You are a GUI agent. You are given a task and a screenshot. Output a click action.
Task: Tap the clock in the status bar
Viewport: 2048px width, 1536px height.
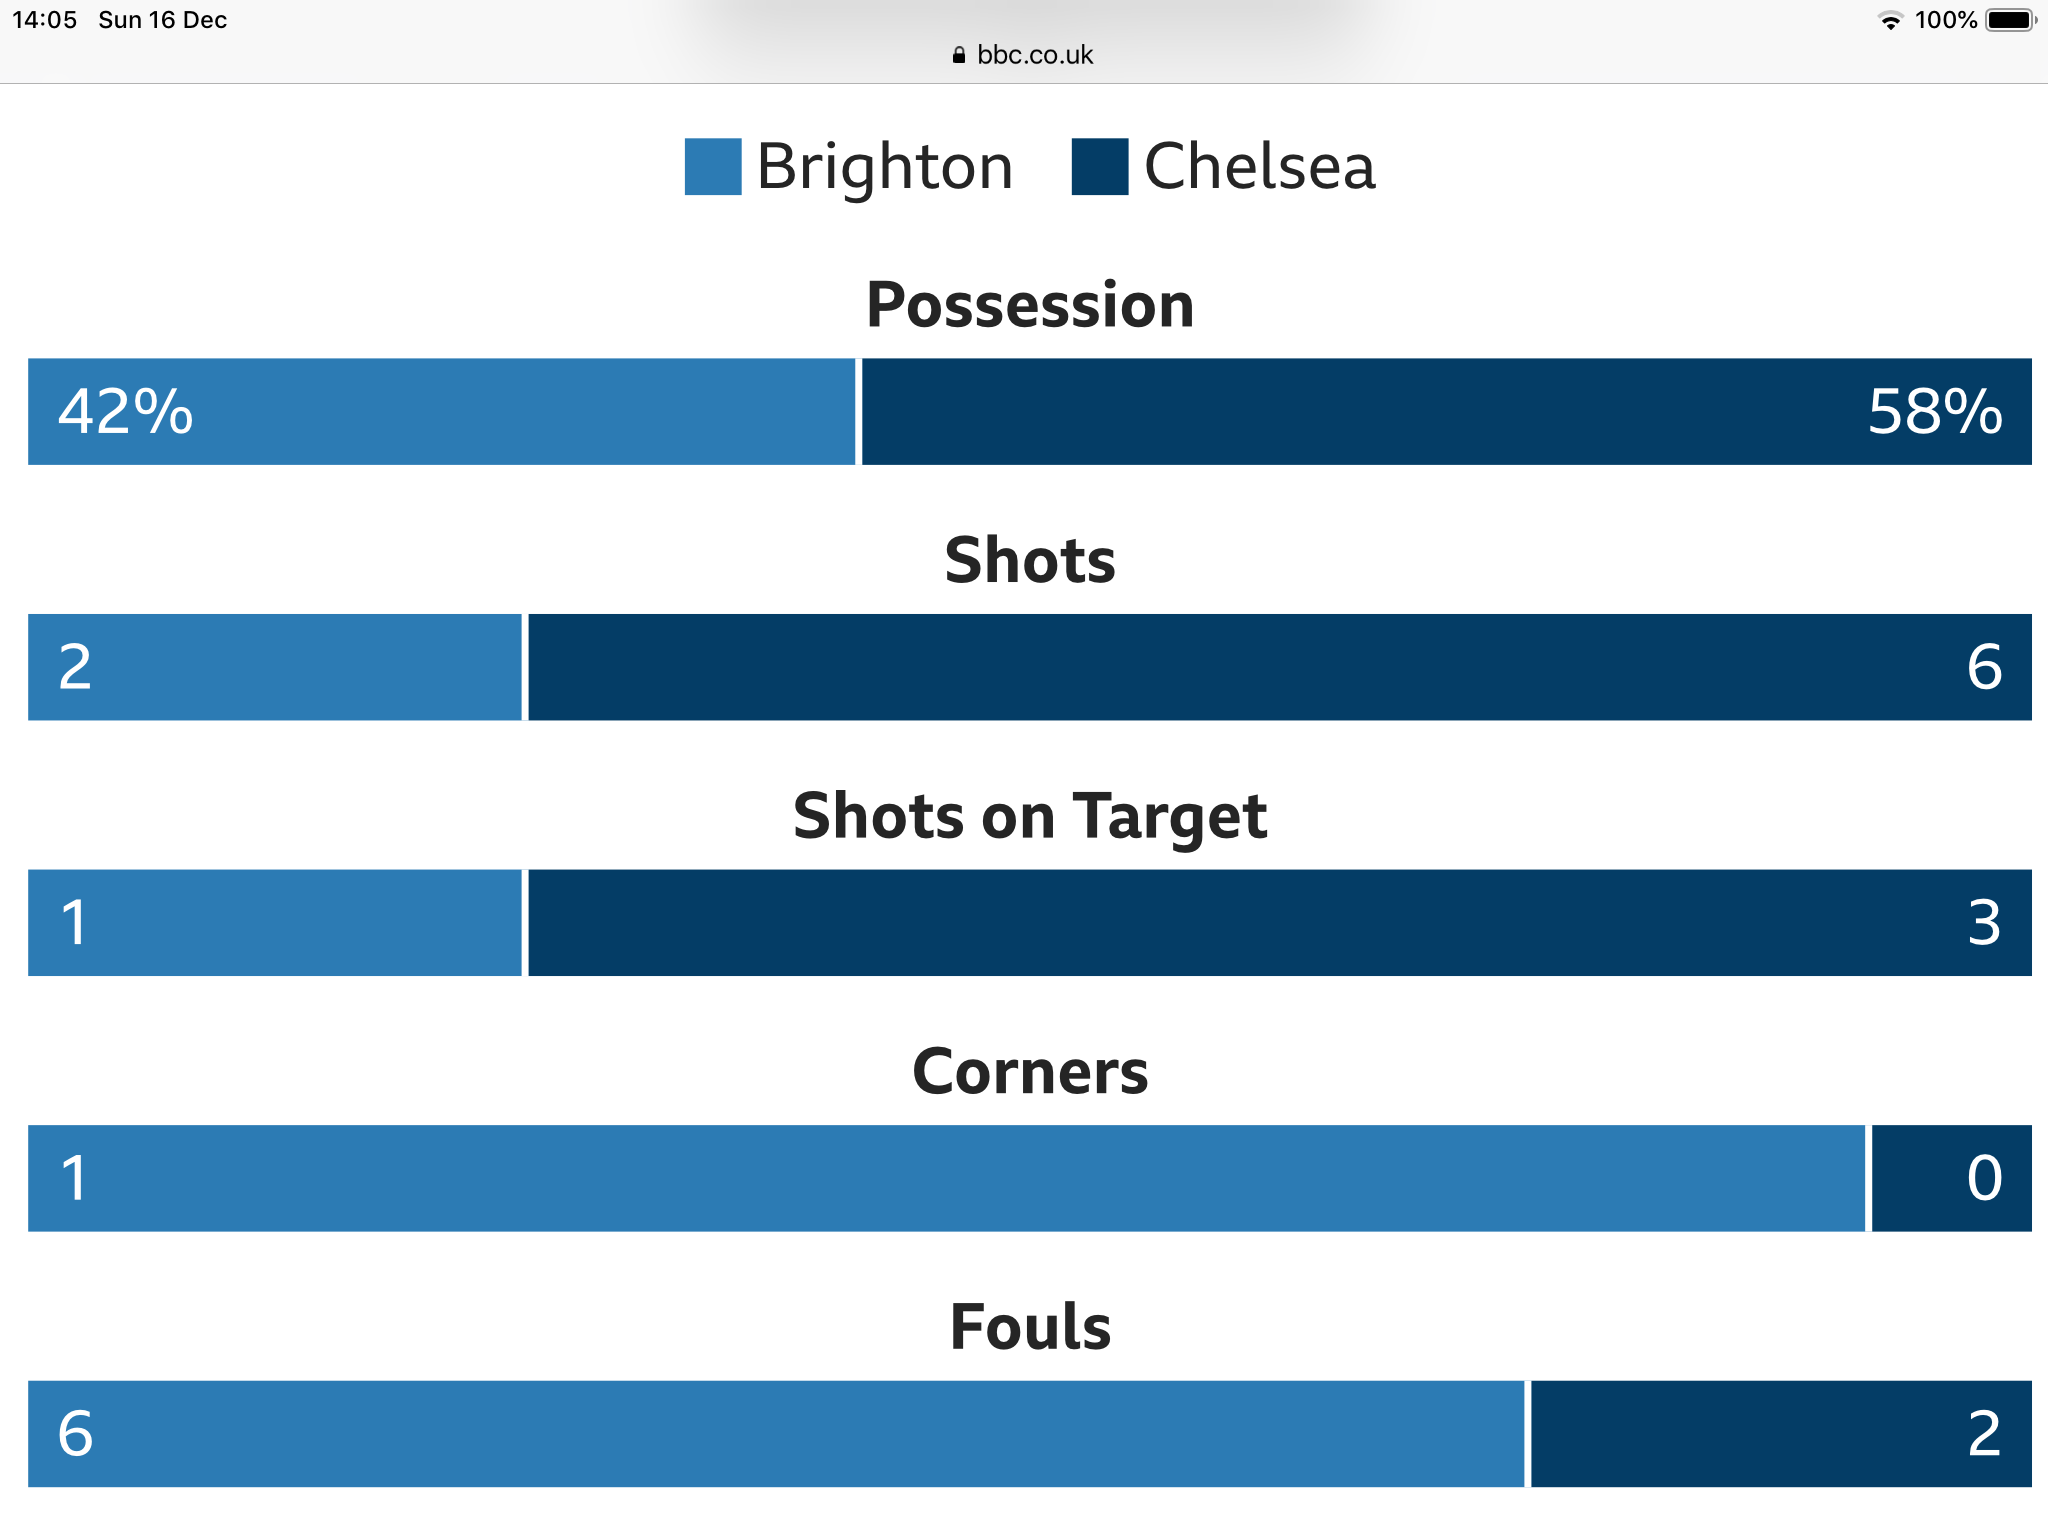(45, 20)
